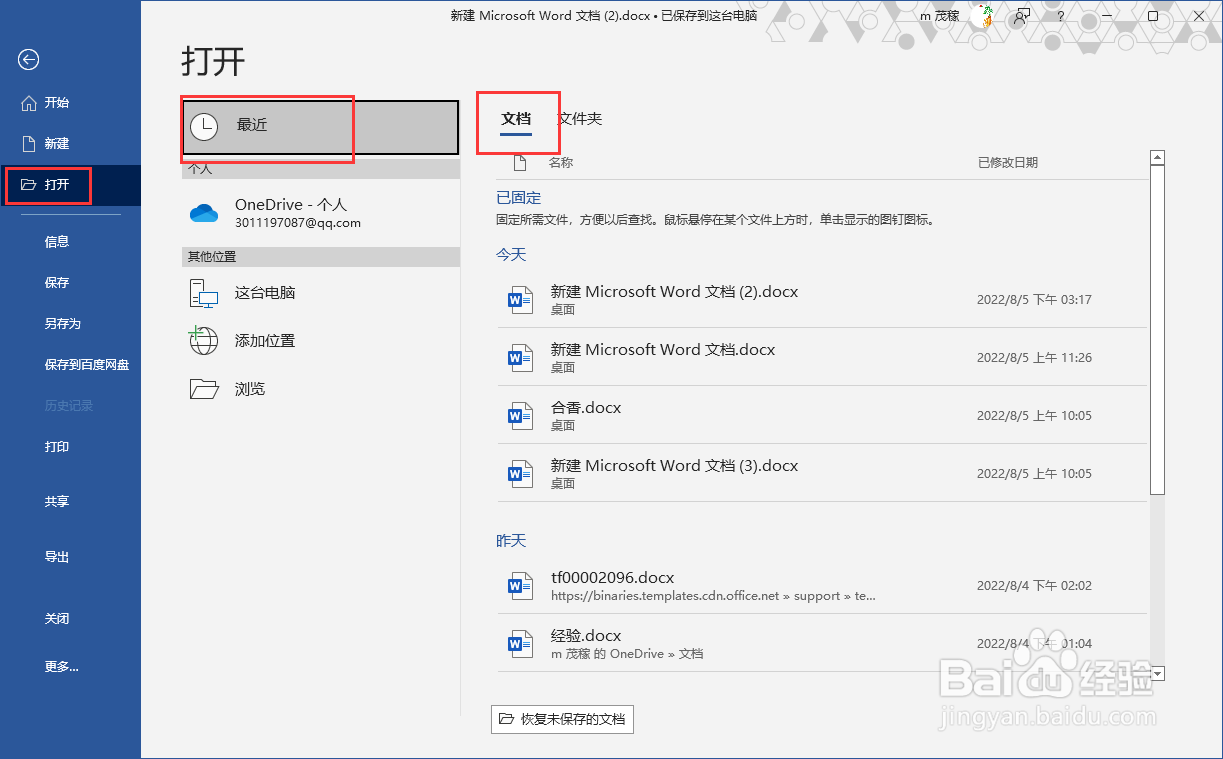The height and width of the screenshot is (759, 1223).
Task: Click the 添加位置 globe icon
Action: 204,341
